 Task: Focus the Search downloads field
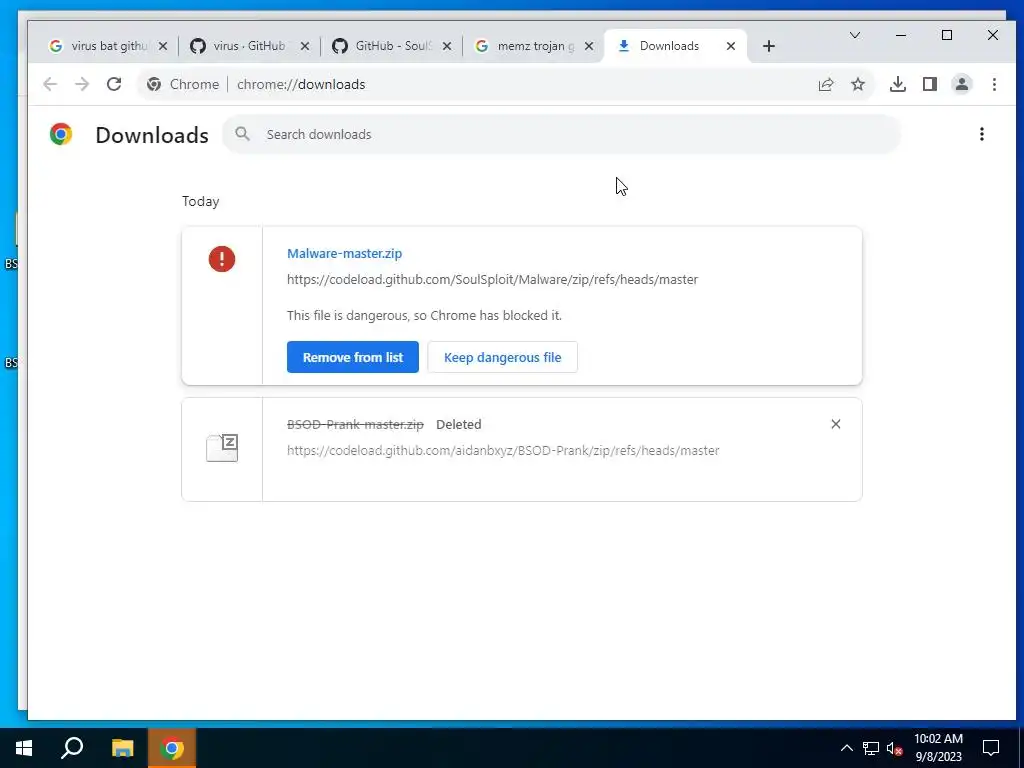[x=562, y=134]
